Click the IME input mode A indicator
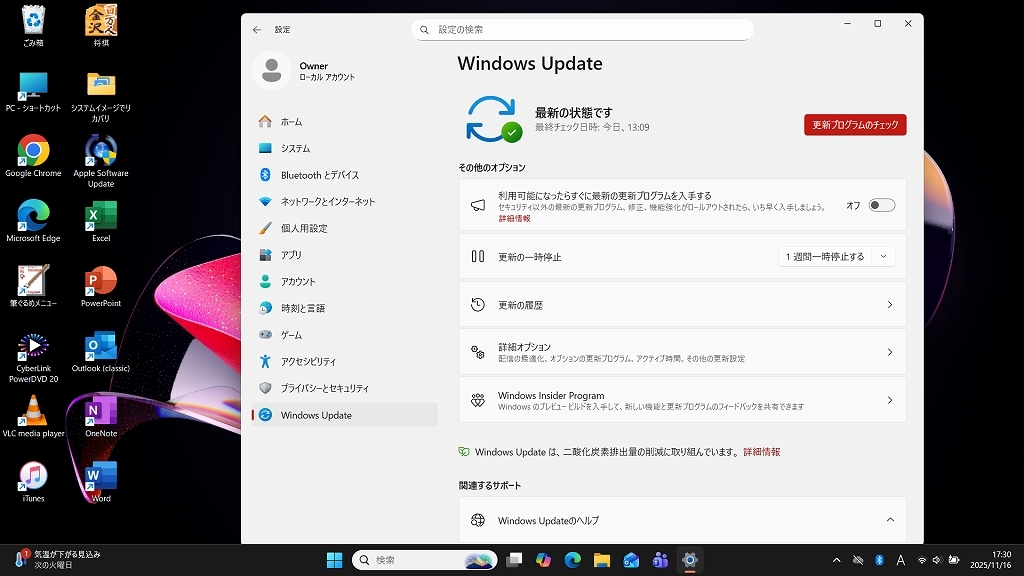Viewport: 1024px width, 576px height. tap(901, 560)
